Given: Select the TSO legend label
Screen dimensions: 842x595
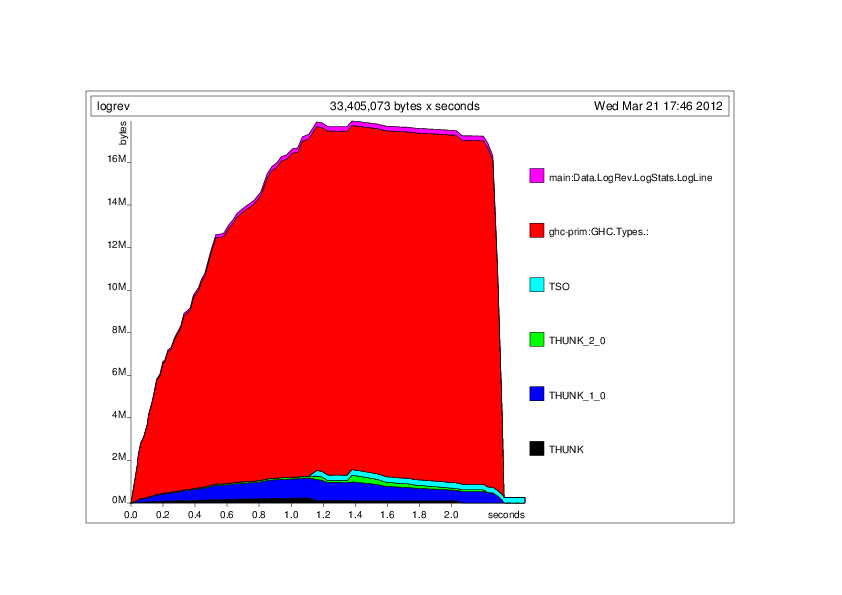Looking at the screenshot, I should click(x=559, y=287).
